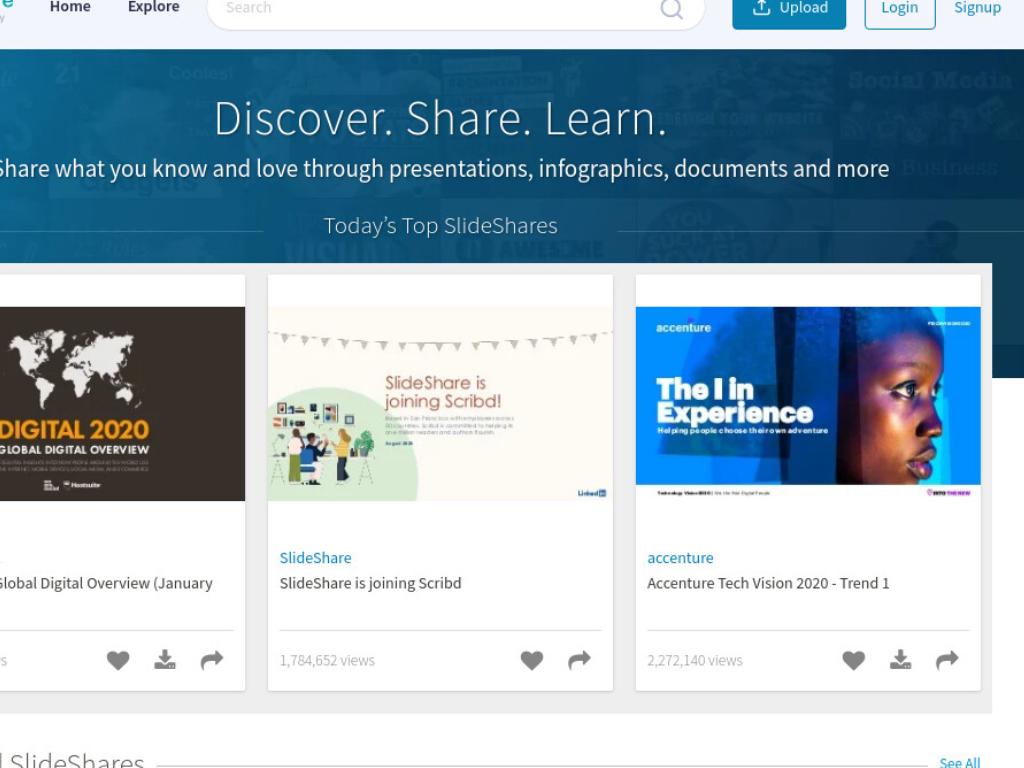This screenshot has width=1024, height=768.
Task: Open the Explore menu item
Action: pyautogui.click(x=153, y=7)
